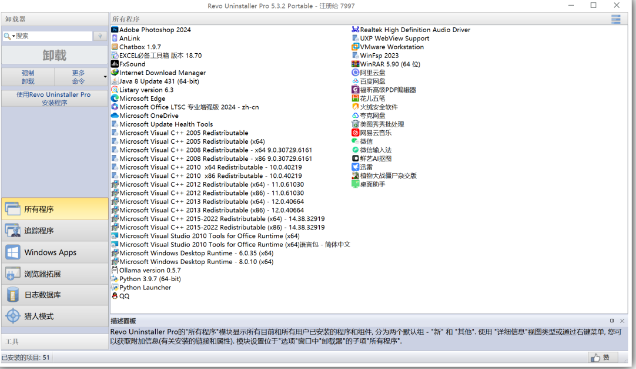Close the 描述面板 description panel
636x369 pixels.
click(622, 321)
